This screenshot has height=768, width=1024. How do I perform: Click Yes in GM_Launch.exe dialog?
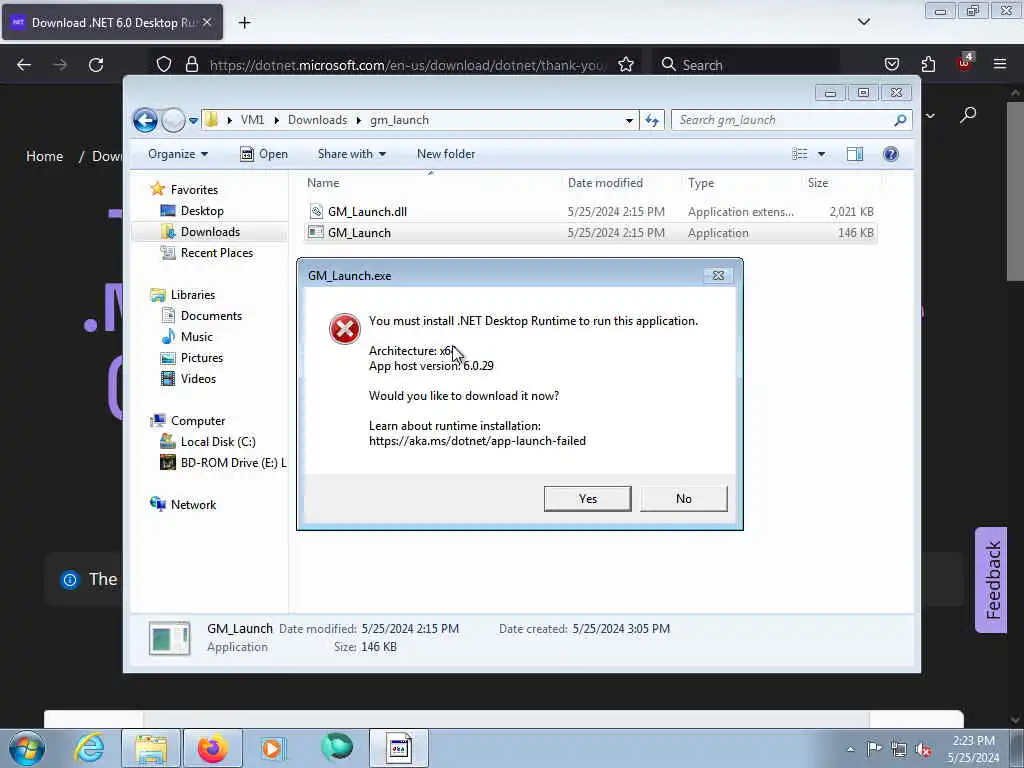click(x=587, y=498)
